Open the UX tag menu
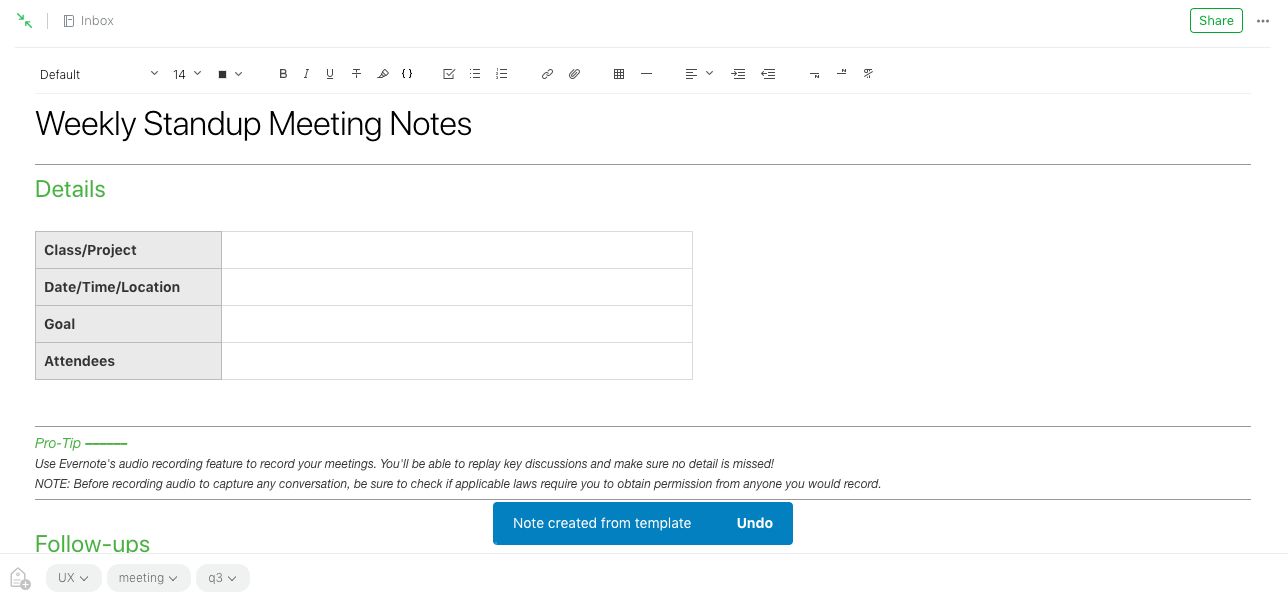Screen dimensions: 1288x599 pyautogui.click(x=74, y=578)
